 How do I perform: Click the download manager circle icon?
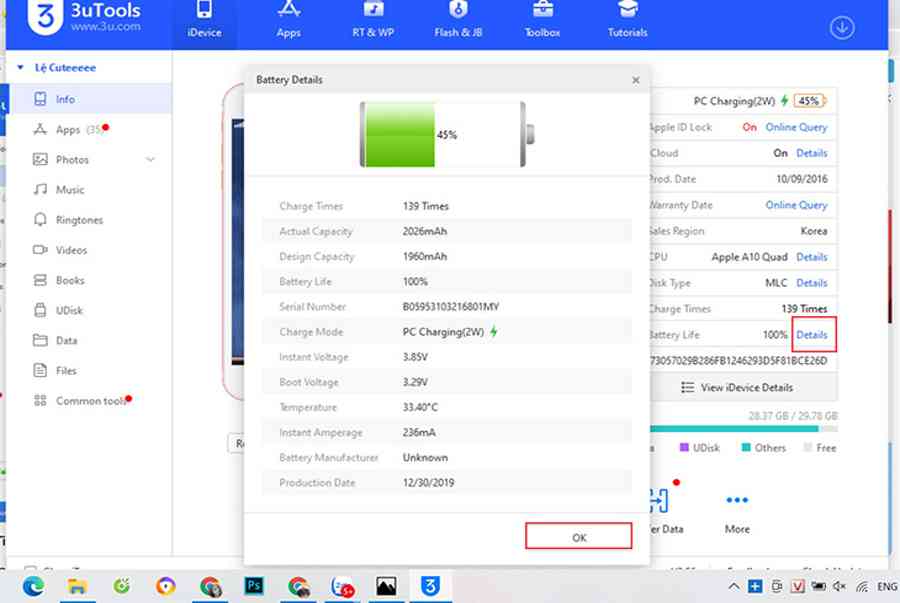(x=842, y=28)
